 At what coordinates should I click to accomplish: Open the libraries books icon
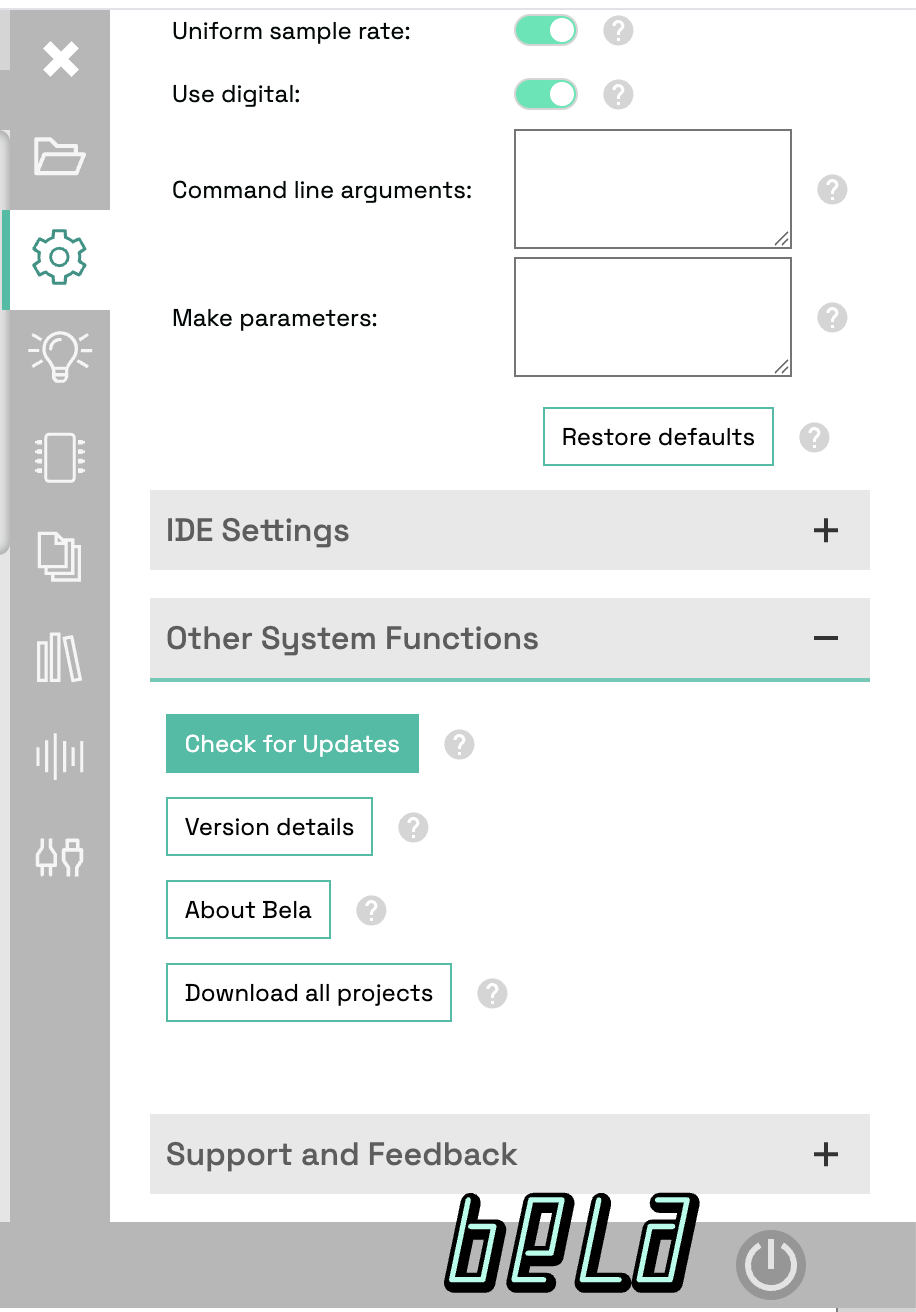click(x=59, y=658)
